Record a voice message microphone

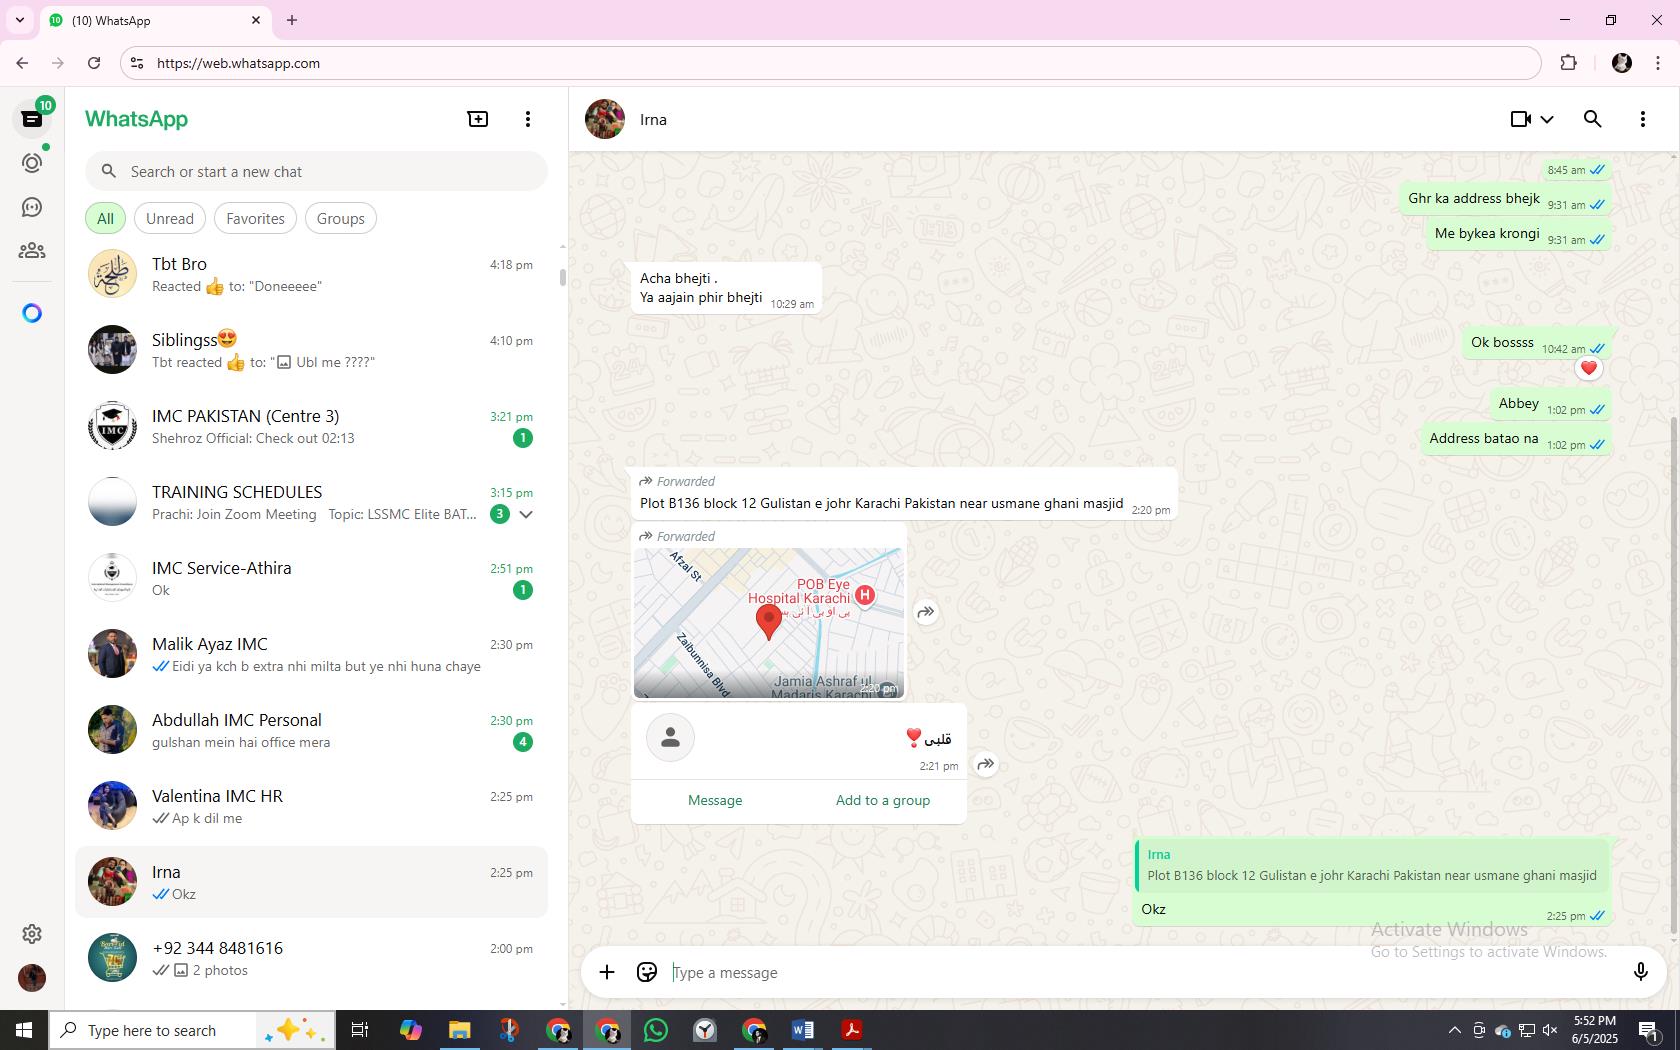click(x=1640, y=972)
